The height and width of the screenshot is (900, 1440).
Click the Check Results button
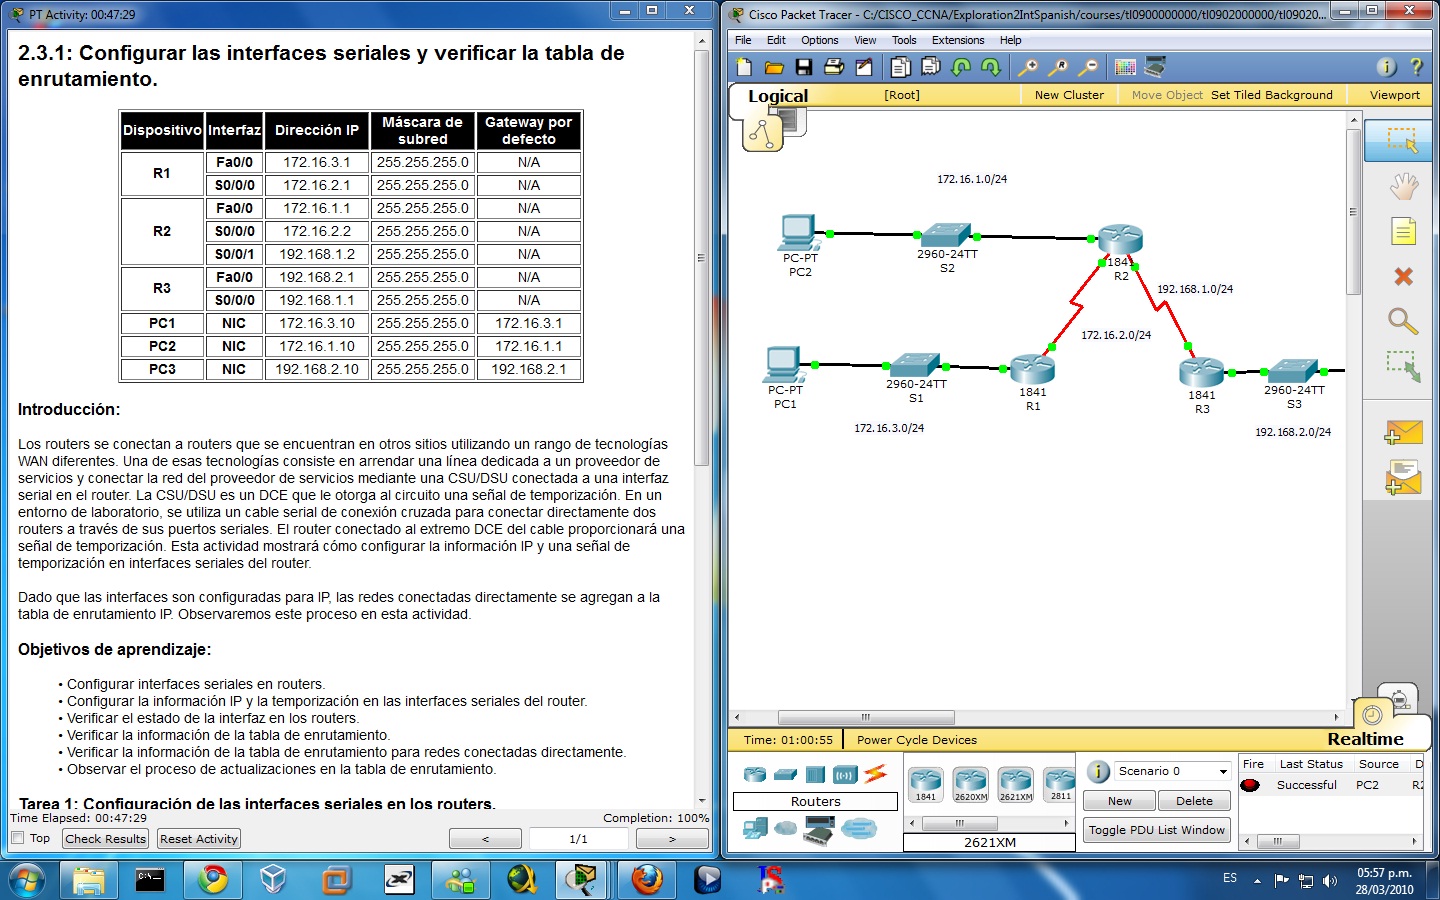(x=105, y=839)
